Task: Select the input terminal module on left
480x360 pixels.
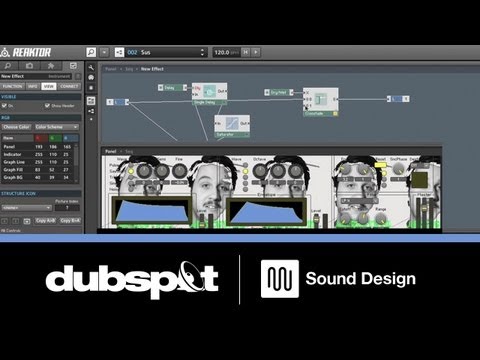Action: coord(118,102)
